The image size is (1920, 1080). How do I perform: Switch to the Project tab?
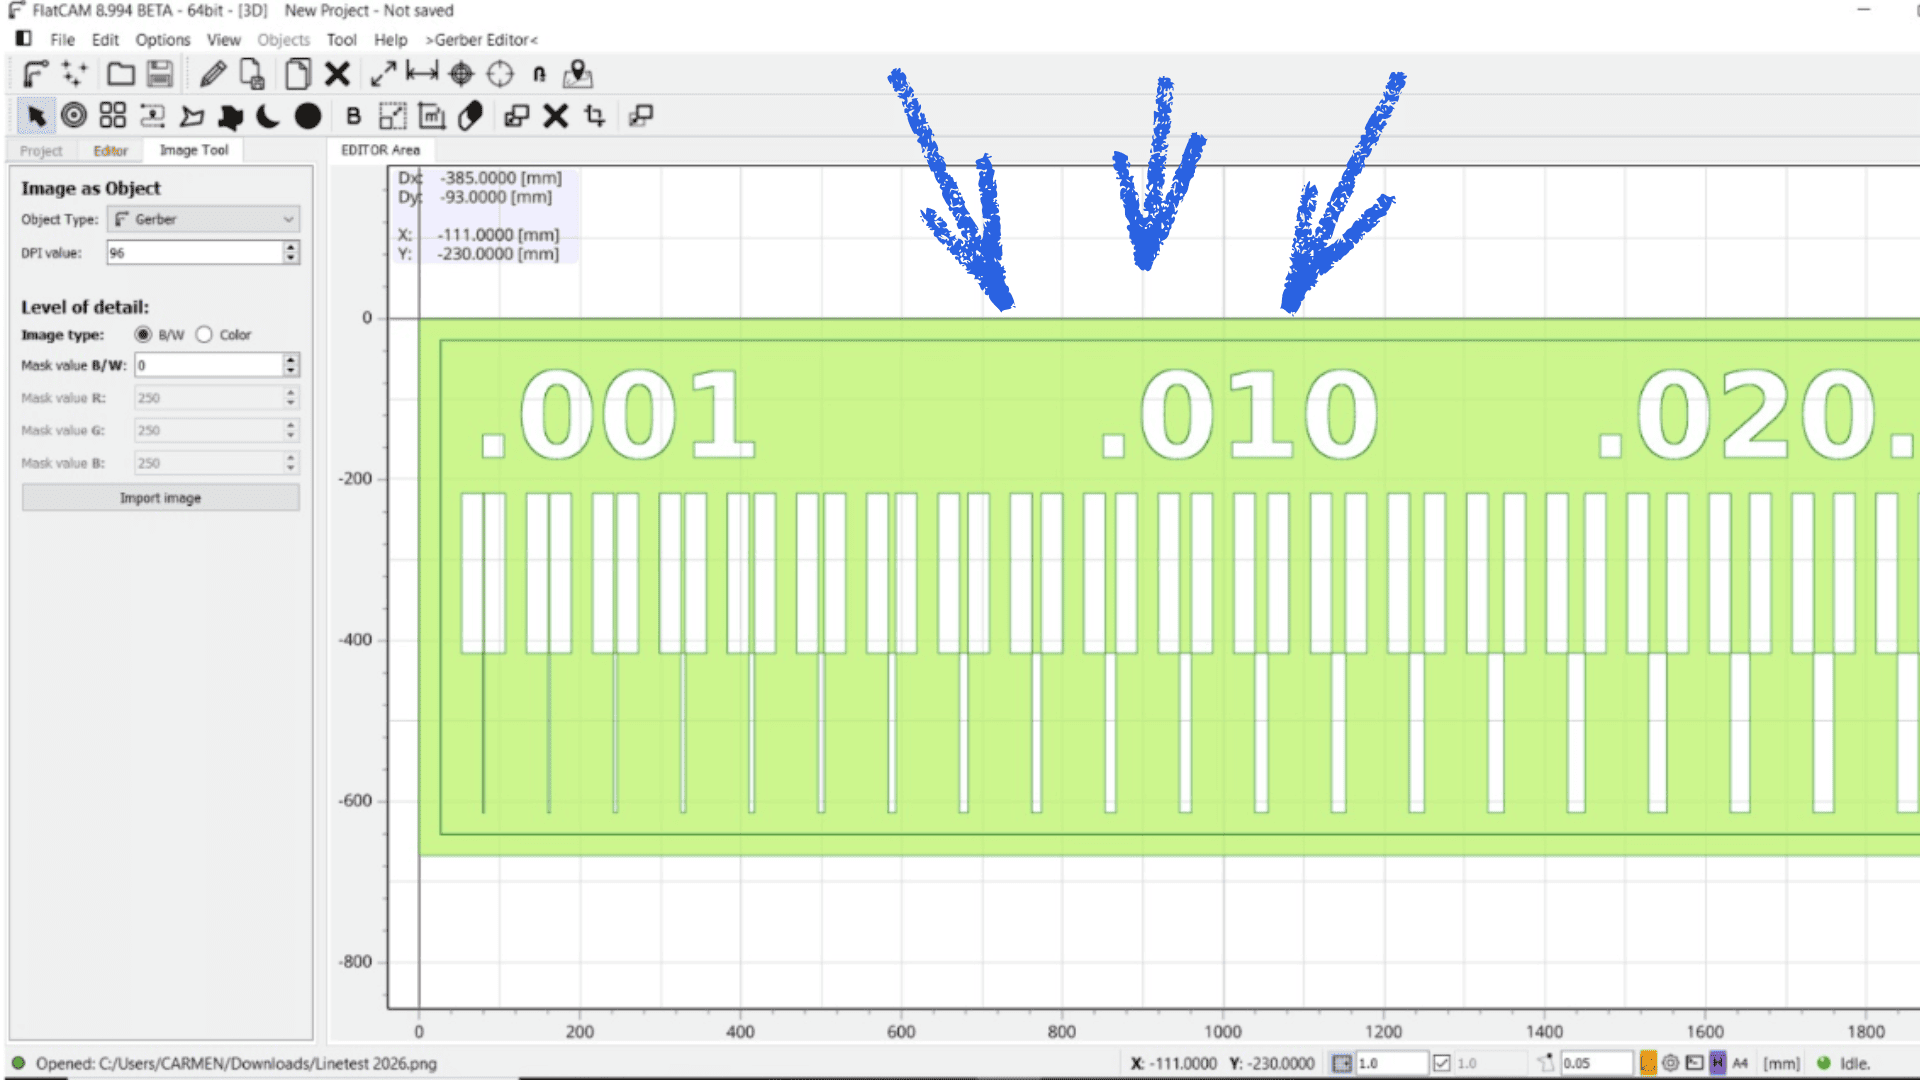(41, 151)
